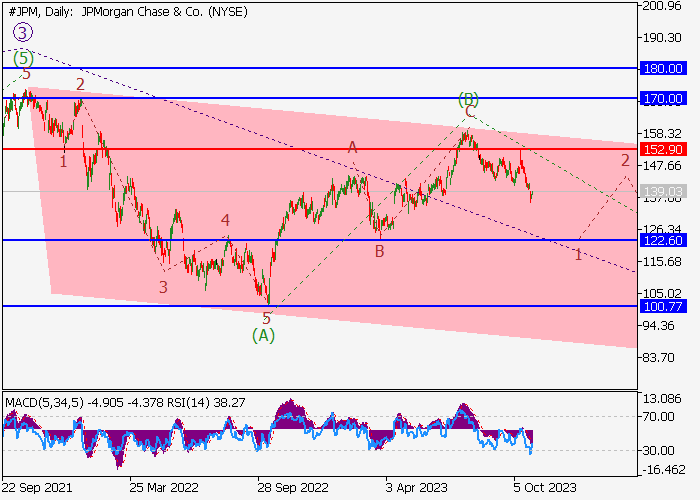
Task: Click the 83.70 price axis value
Action: pos(658,358)
